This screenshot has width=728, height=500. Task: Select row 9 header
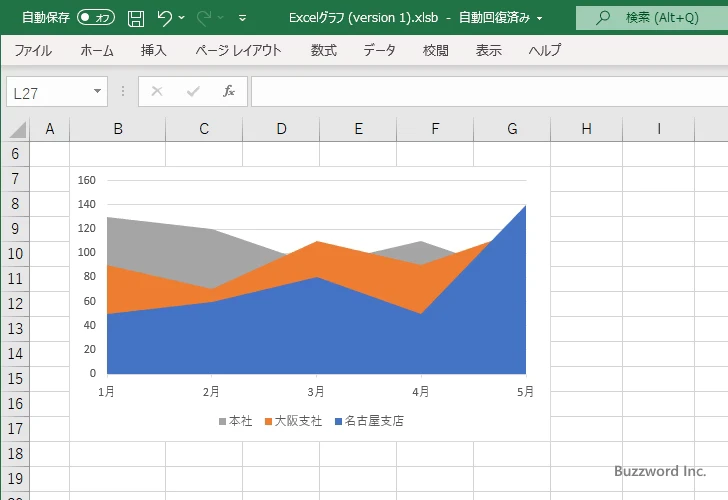pyautogui.click(x=15, y=229)
